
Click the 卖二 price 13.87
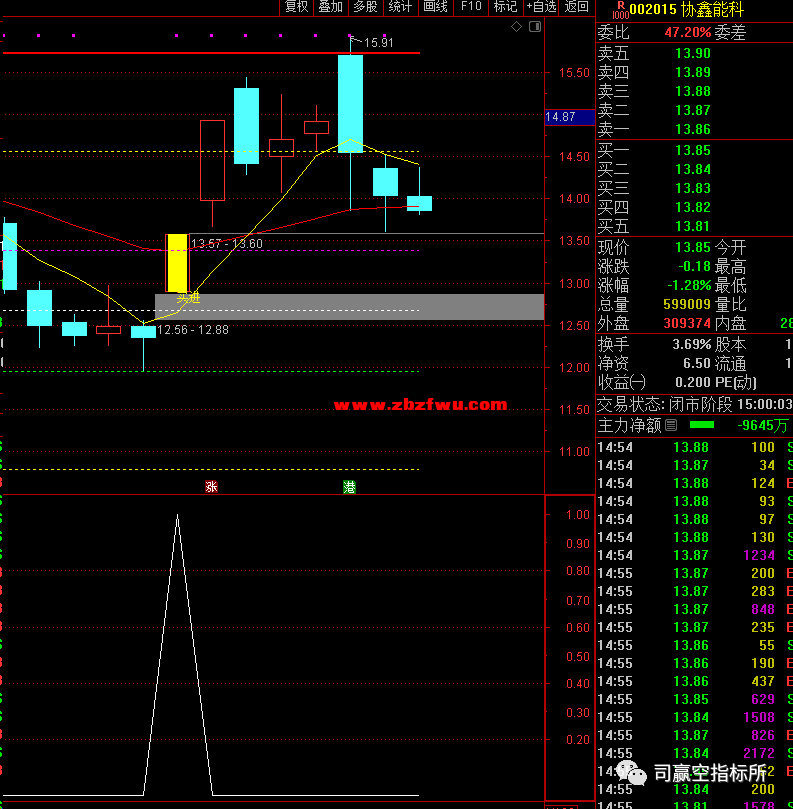pyautogui.click(x=693, y=110)
